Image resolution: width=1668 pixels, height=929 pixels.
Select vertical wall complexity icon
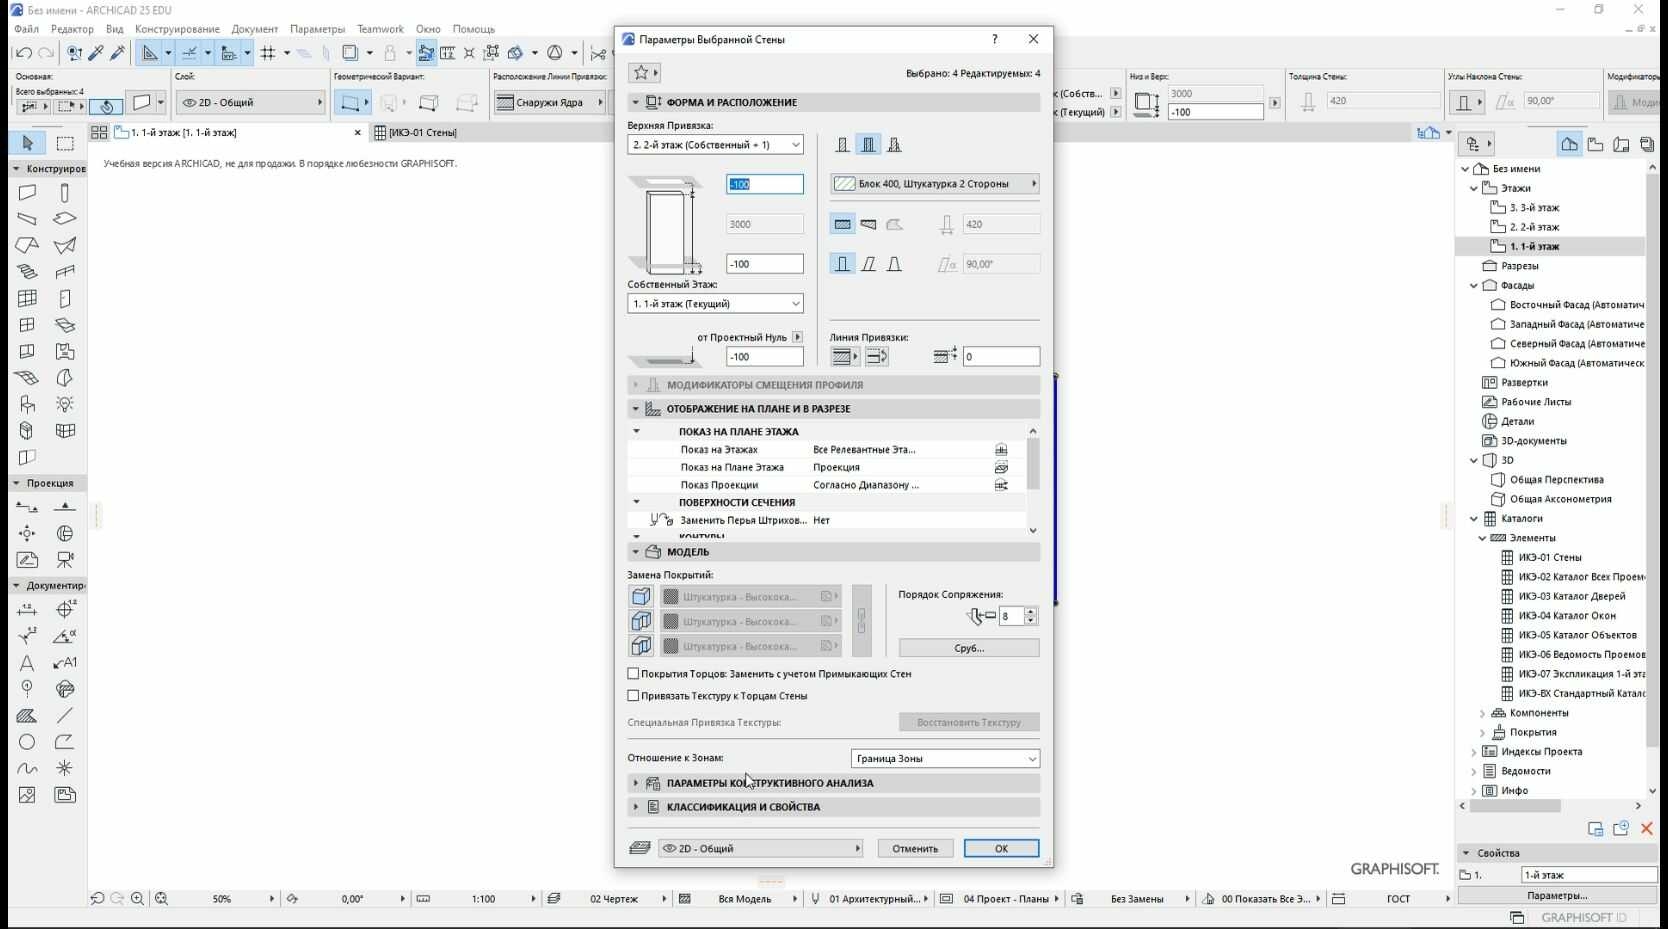[843, 264]
